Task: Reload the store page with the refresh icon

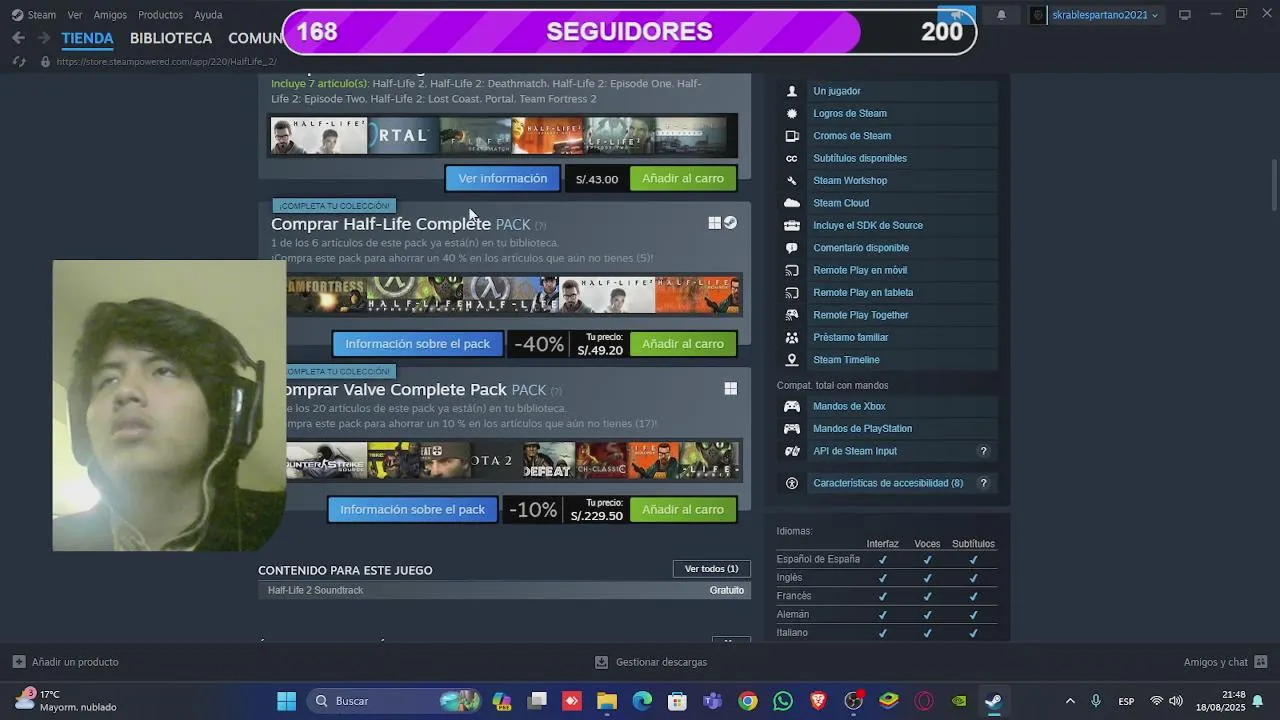Action: (18, 61)
